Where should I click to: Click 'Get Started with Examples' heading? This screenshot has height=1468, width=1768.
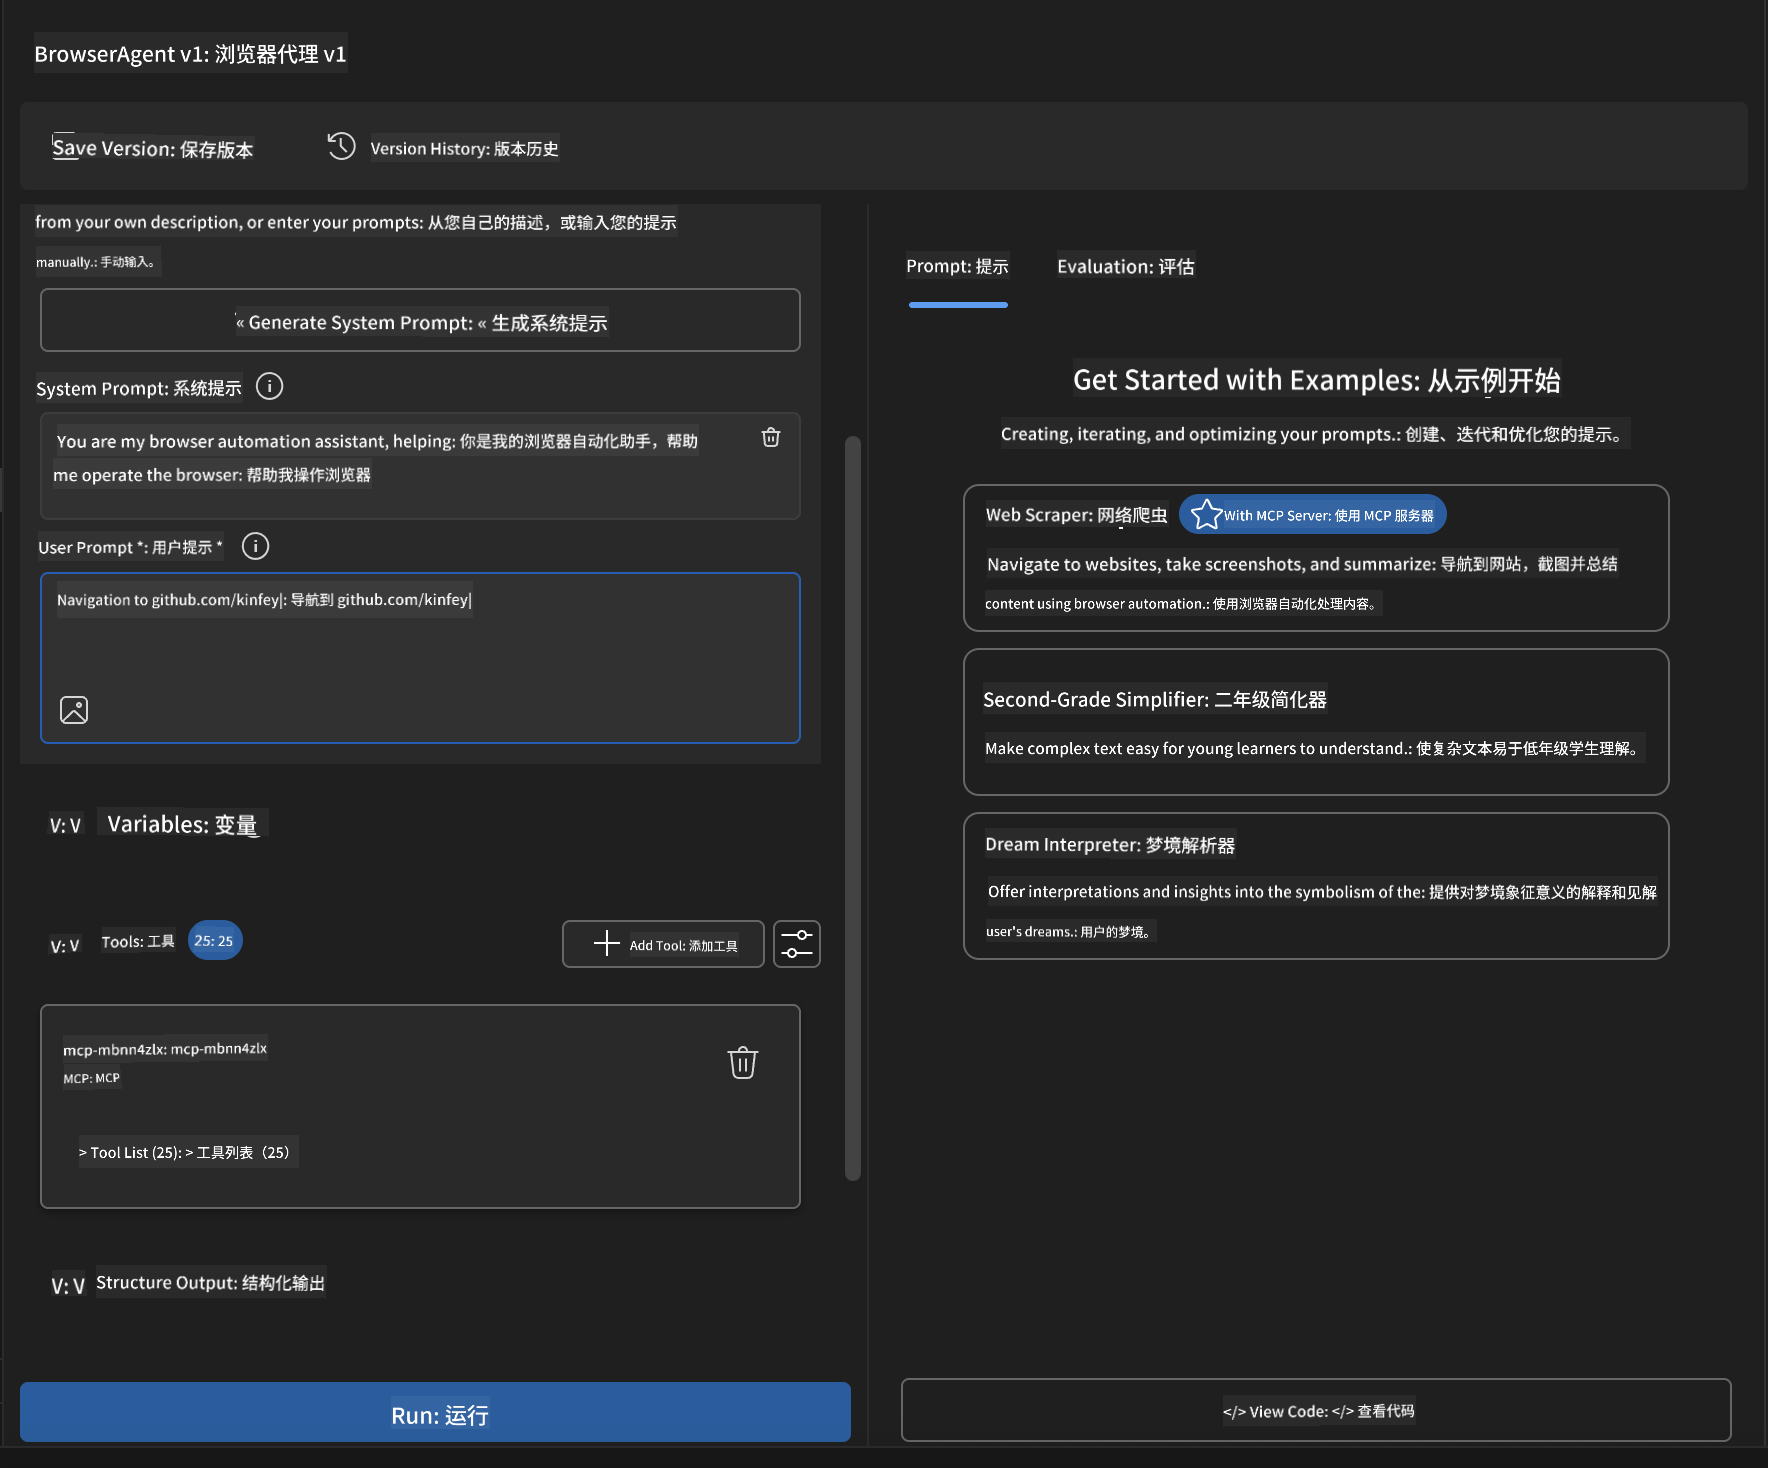(x=1316, y=380)
